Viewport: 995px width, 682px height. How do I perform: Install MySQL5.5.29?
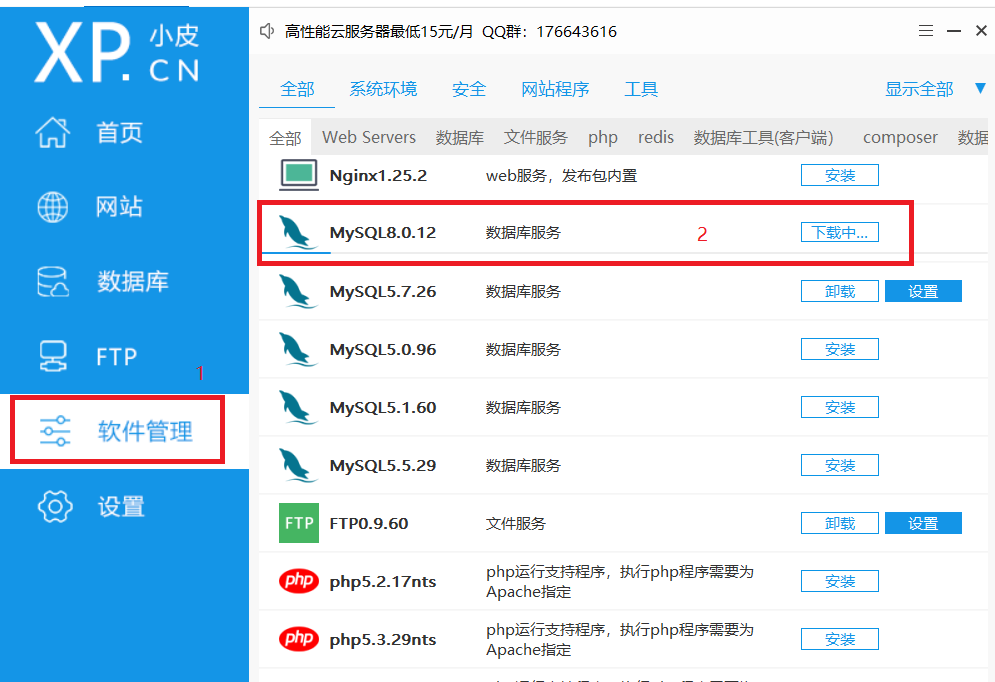(840, 465)
